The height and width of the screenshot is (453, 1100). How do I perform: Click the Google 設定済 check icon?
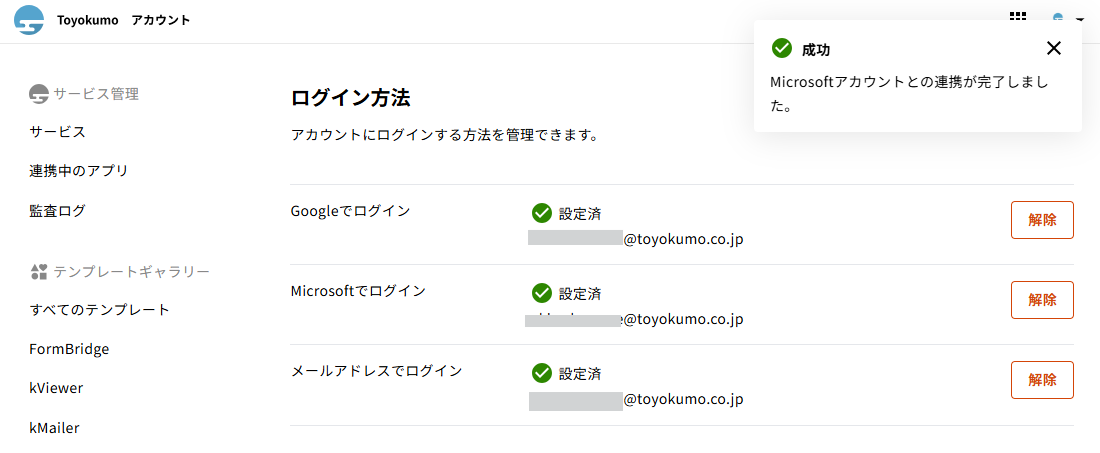542,213
